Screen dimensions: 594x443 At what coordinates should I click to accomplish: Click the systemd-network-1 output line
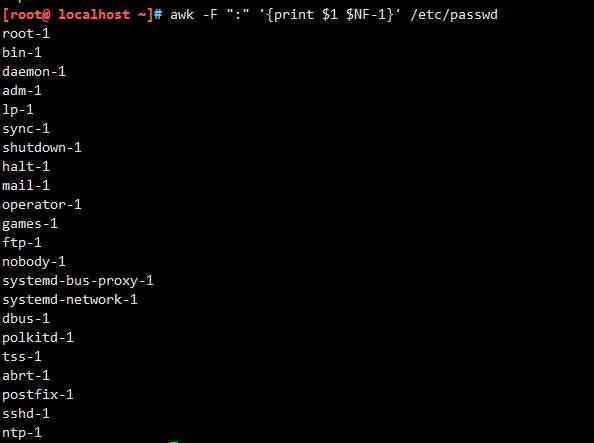click(x=70, y=300)
